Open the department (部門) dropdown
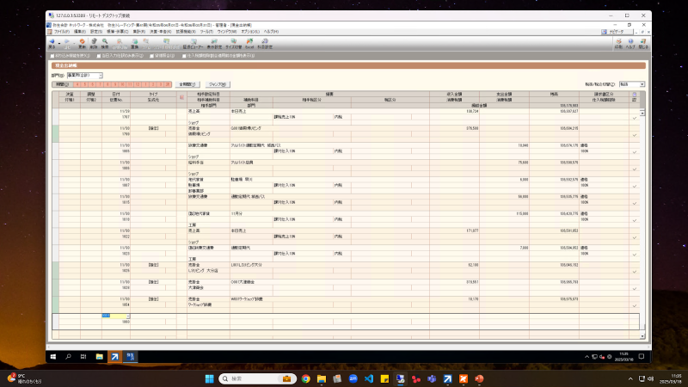This screenshot has width=688, height=387. tap(100, 75)
